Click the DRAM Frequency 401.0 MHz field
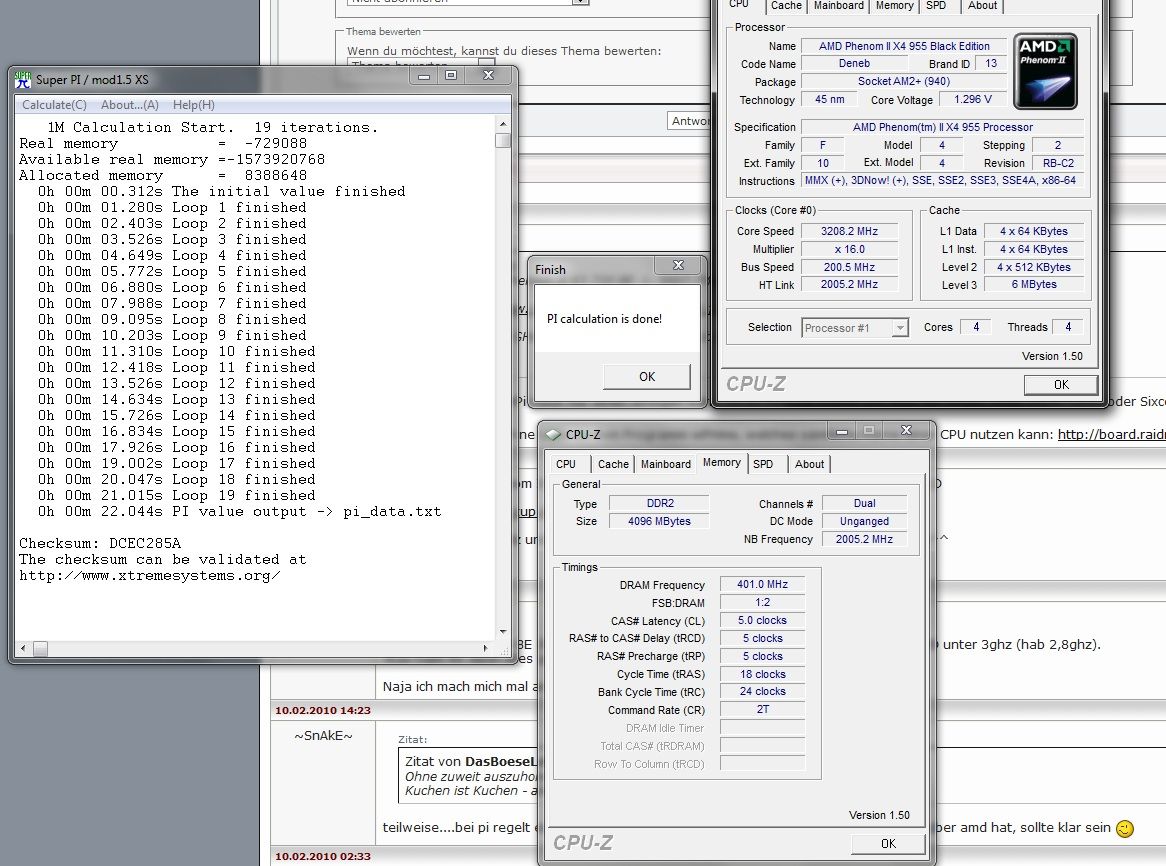This screenshot has height=866, width=1166. click(762, 584)
